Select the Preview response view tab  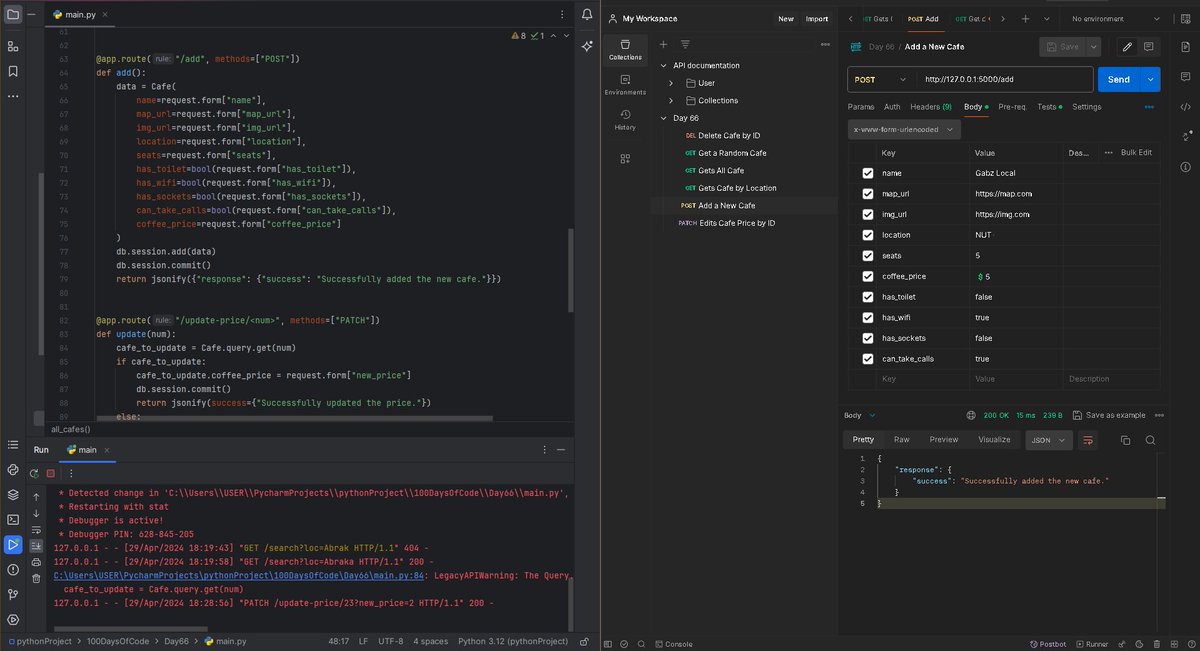click(944, 440)
